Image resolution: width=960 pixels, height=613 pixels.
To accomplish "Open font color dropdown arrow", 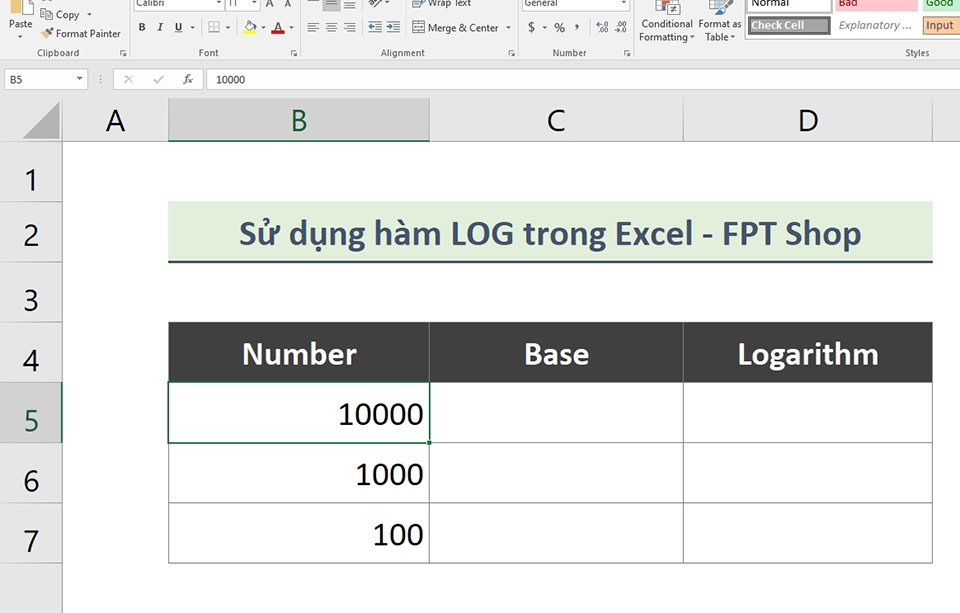I will click(291, 28).
